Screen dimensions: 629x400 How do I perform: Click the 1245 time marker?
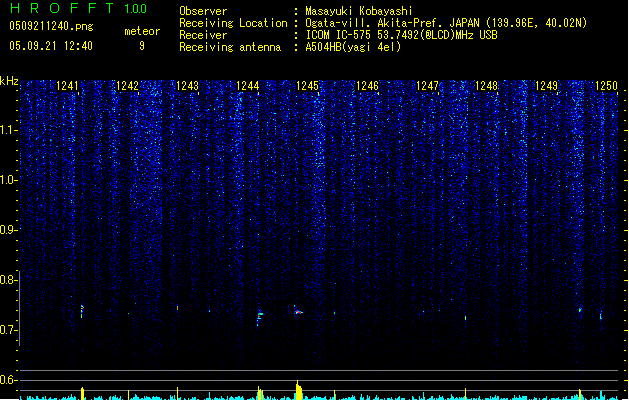307,85
